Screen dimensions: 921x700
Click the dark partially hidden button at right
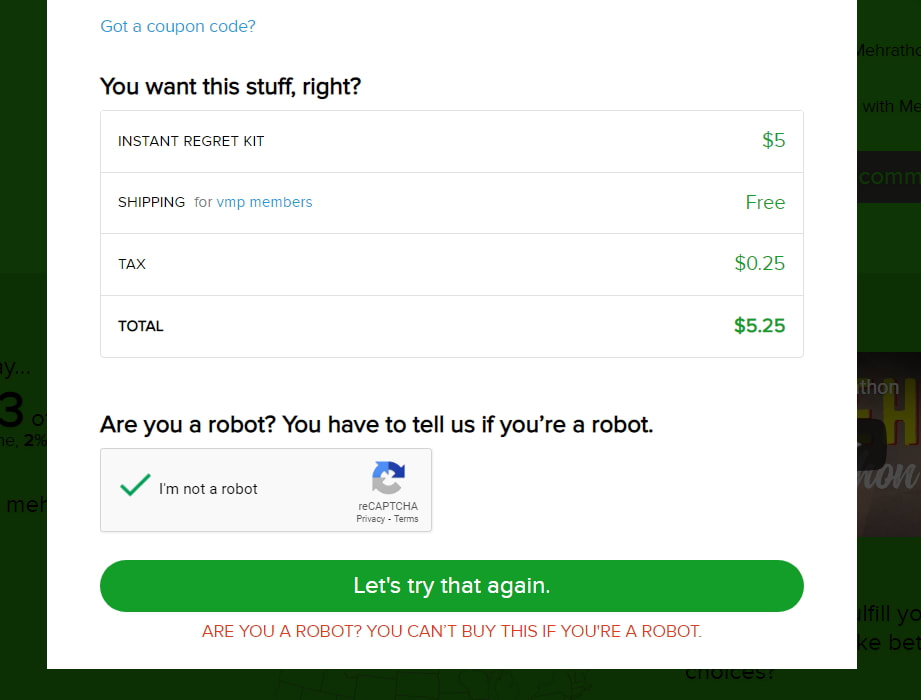[x=888, y=177]
